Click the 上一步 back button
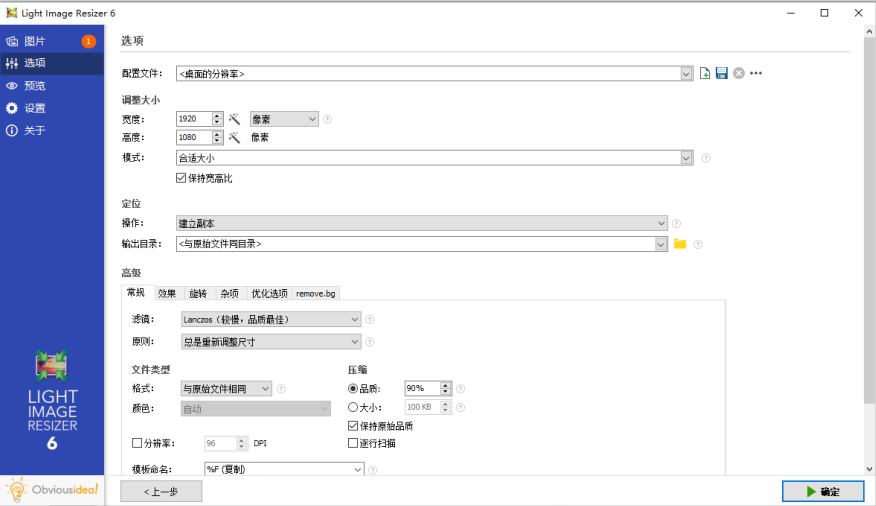 [161, 491]
